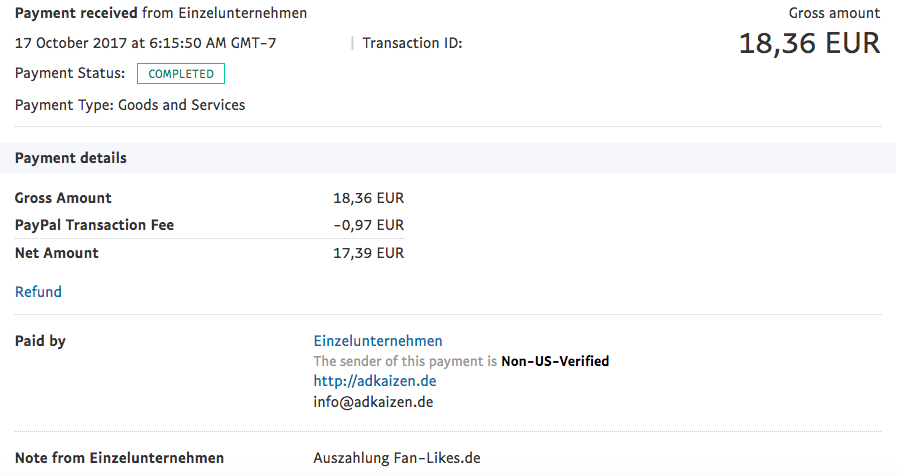Select the -0,97 EUR fee value
The width and height of the screenshot is (897, 476).
point(368,225)
